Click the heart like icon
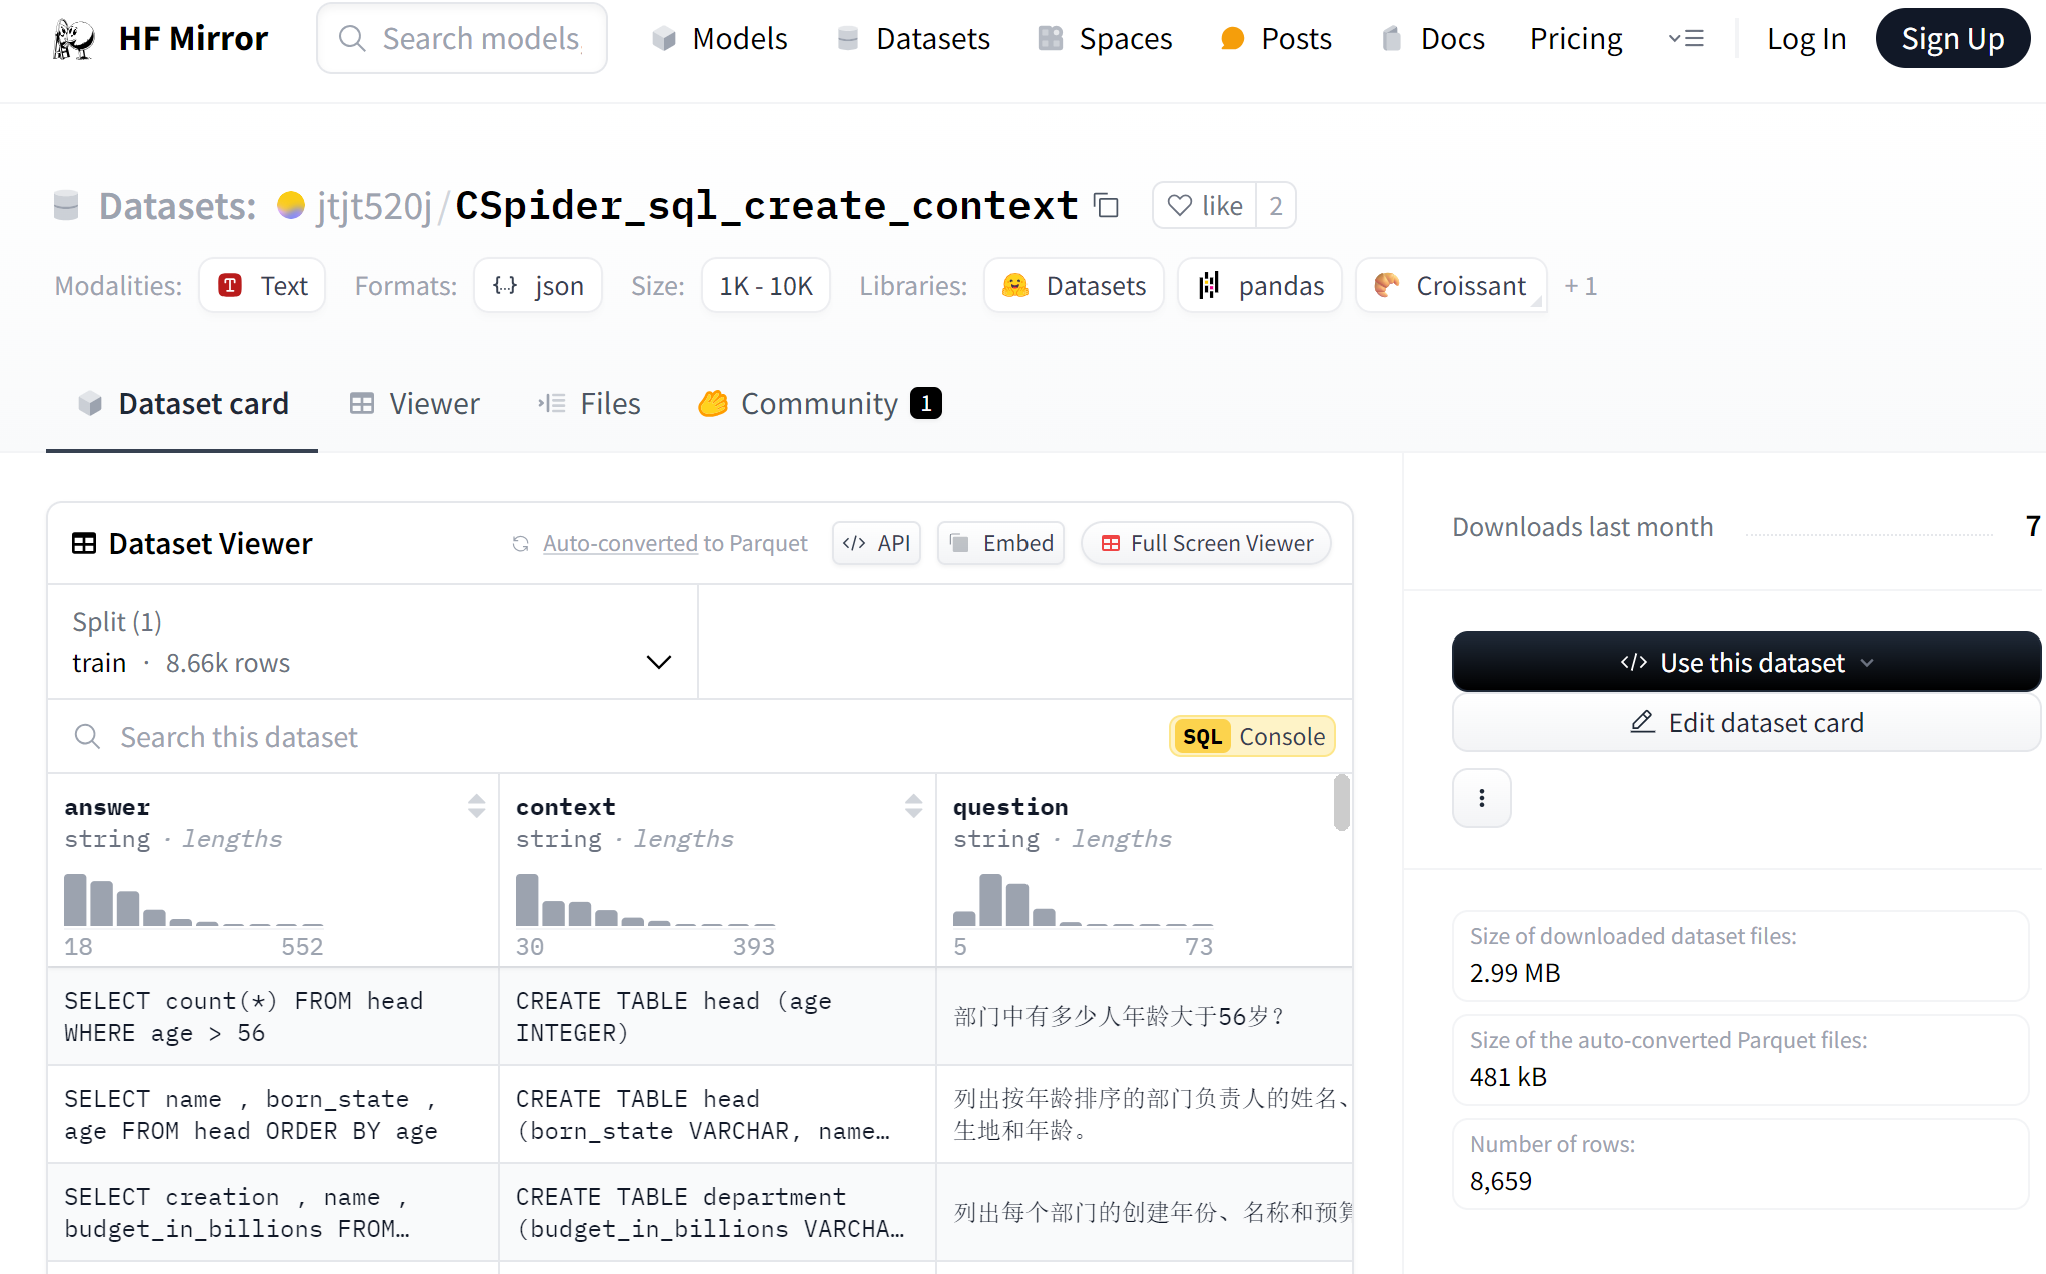2046x1274 pixels. pos(1180,206)
